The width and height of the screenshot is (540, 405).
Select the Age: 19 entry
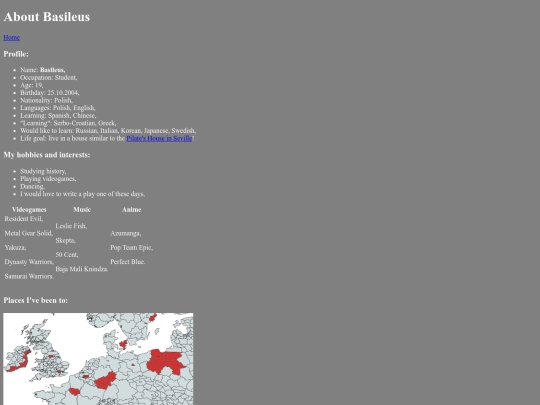coord(32,85)
